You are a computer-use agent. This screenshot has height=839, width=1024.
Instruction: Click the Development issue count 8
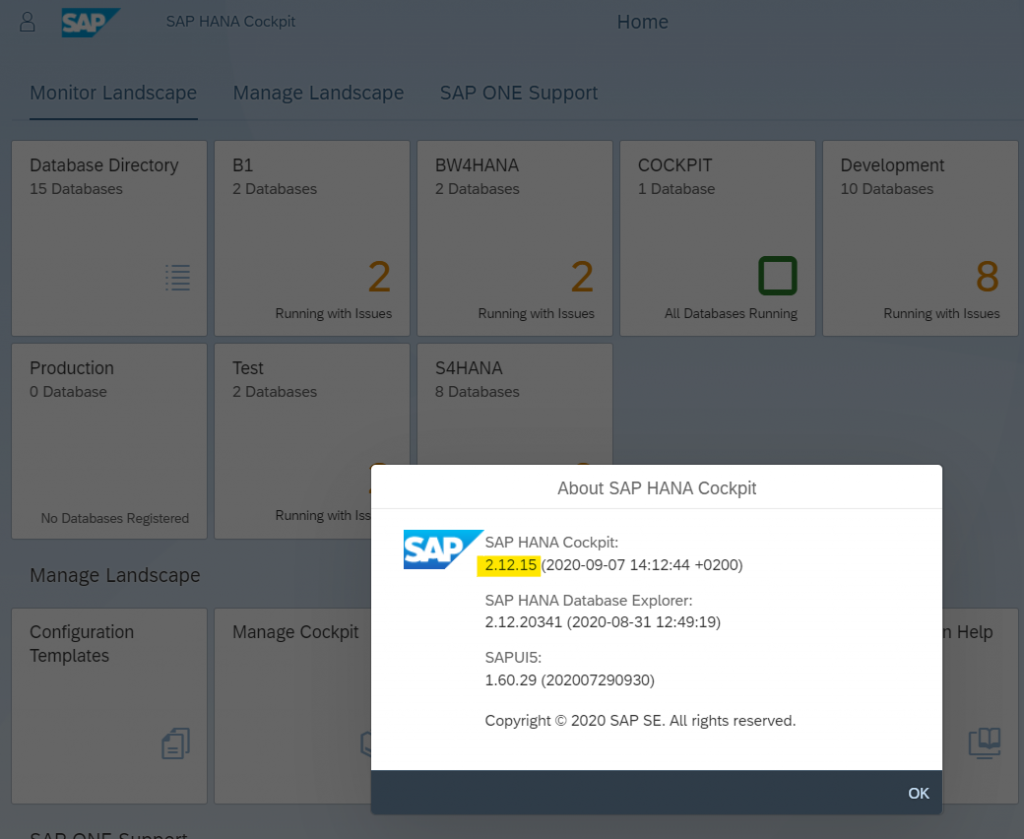pos(987,276)
